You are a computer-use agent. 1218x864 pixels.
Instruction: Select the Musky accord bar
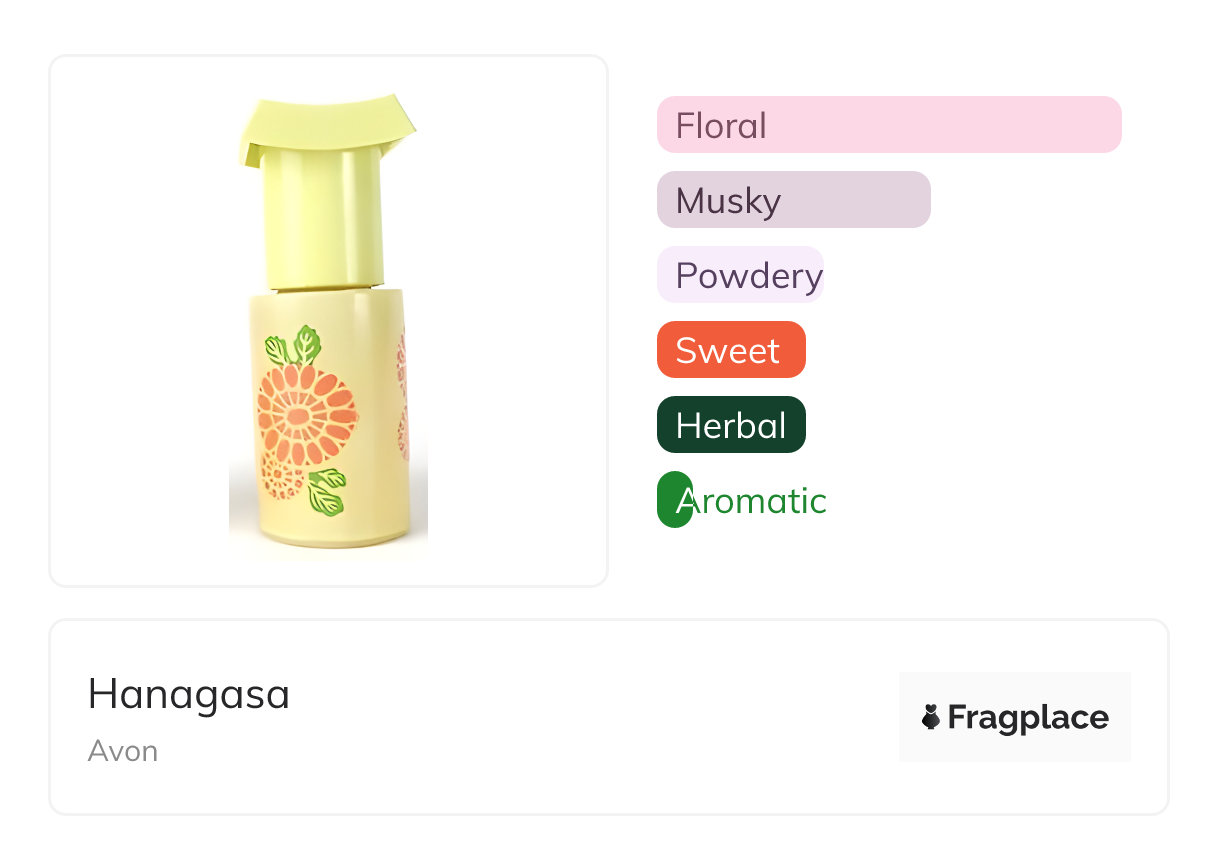point(794,200)
